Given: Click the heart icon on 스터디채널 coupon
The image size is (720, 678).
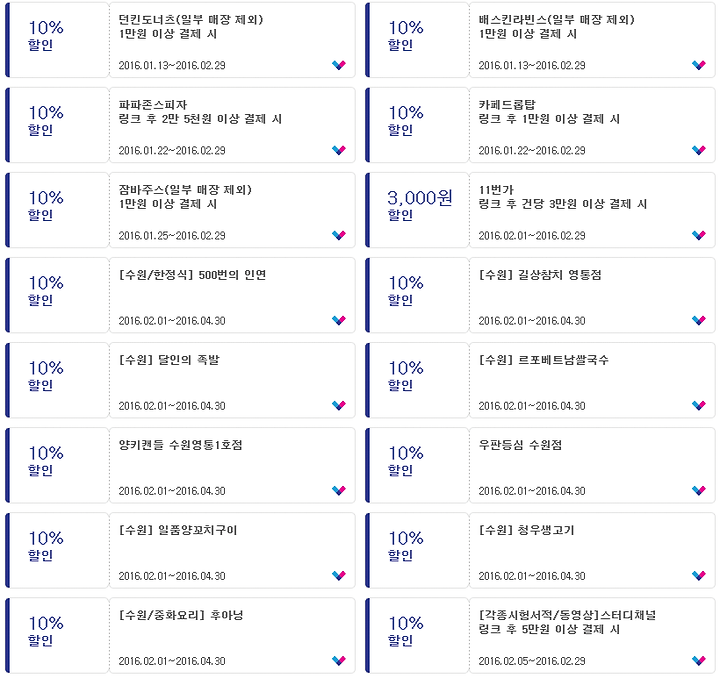Looking at the screenshot, I should pos(699,661).
